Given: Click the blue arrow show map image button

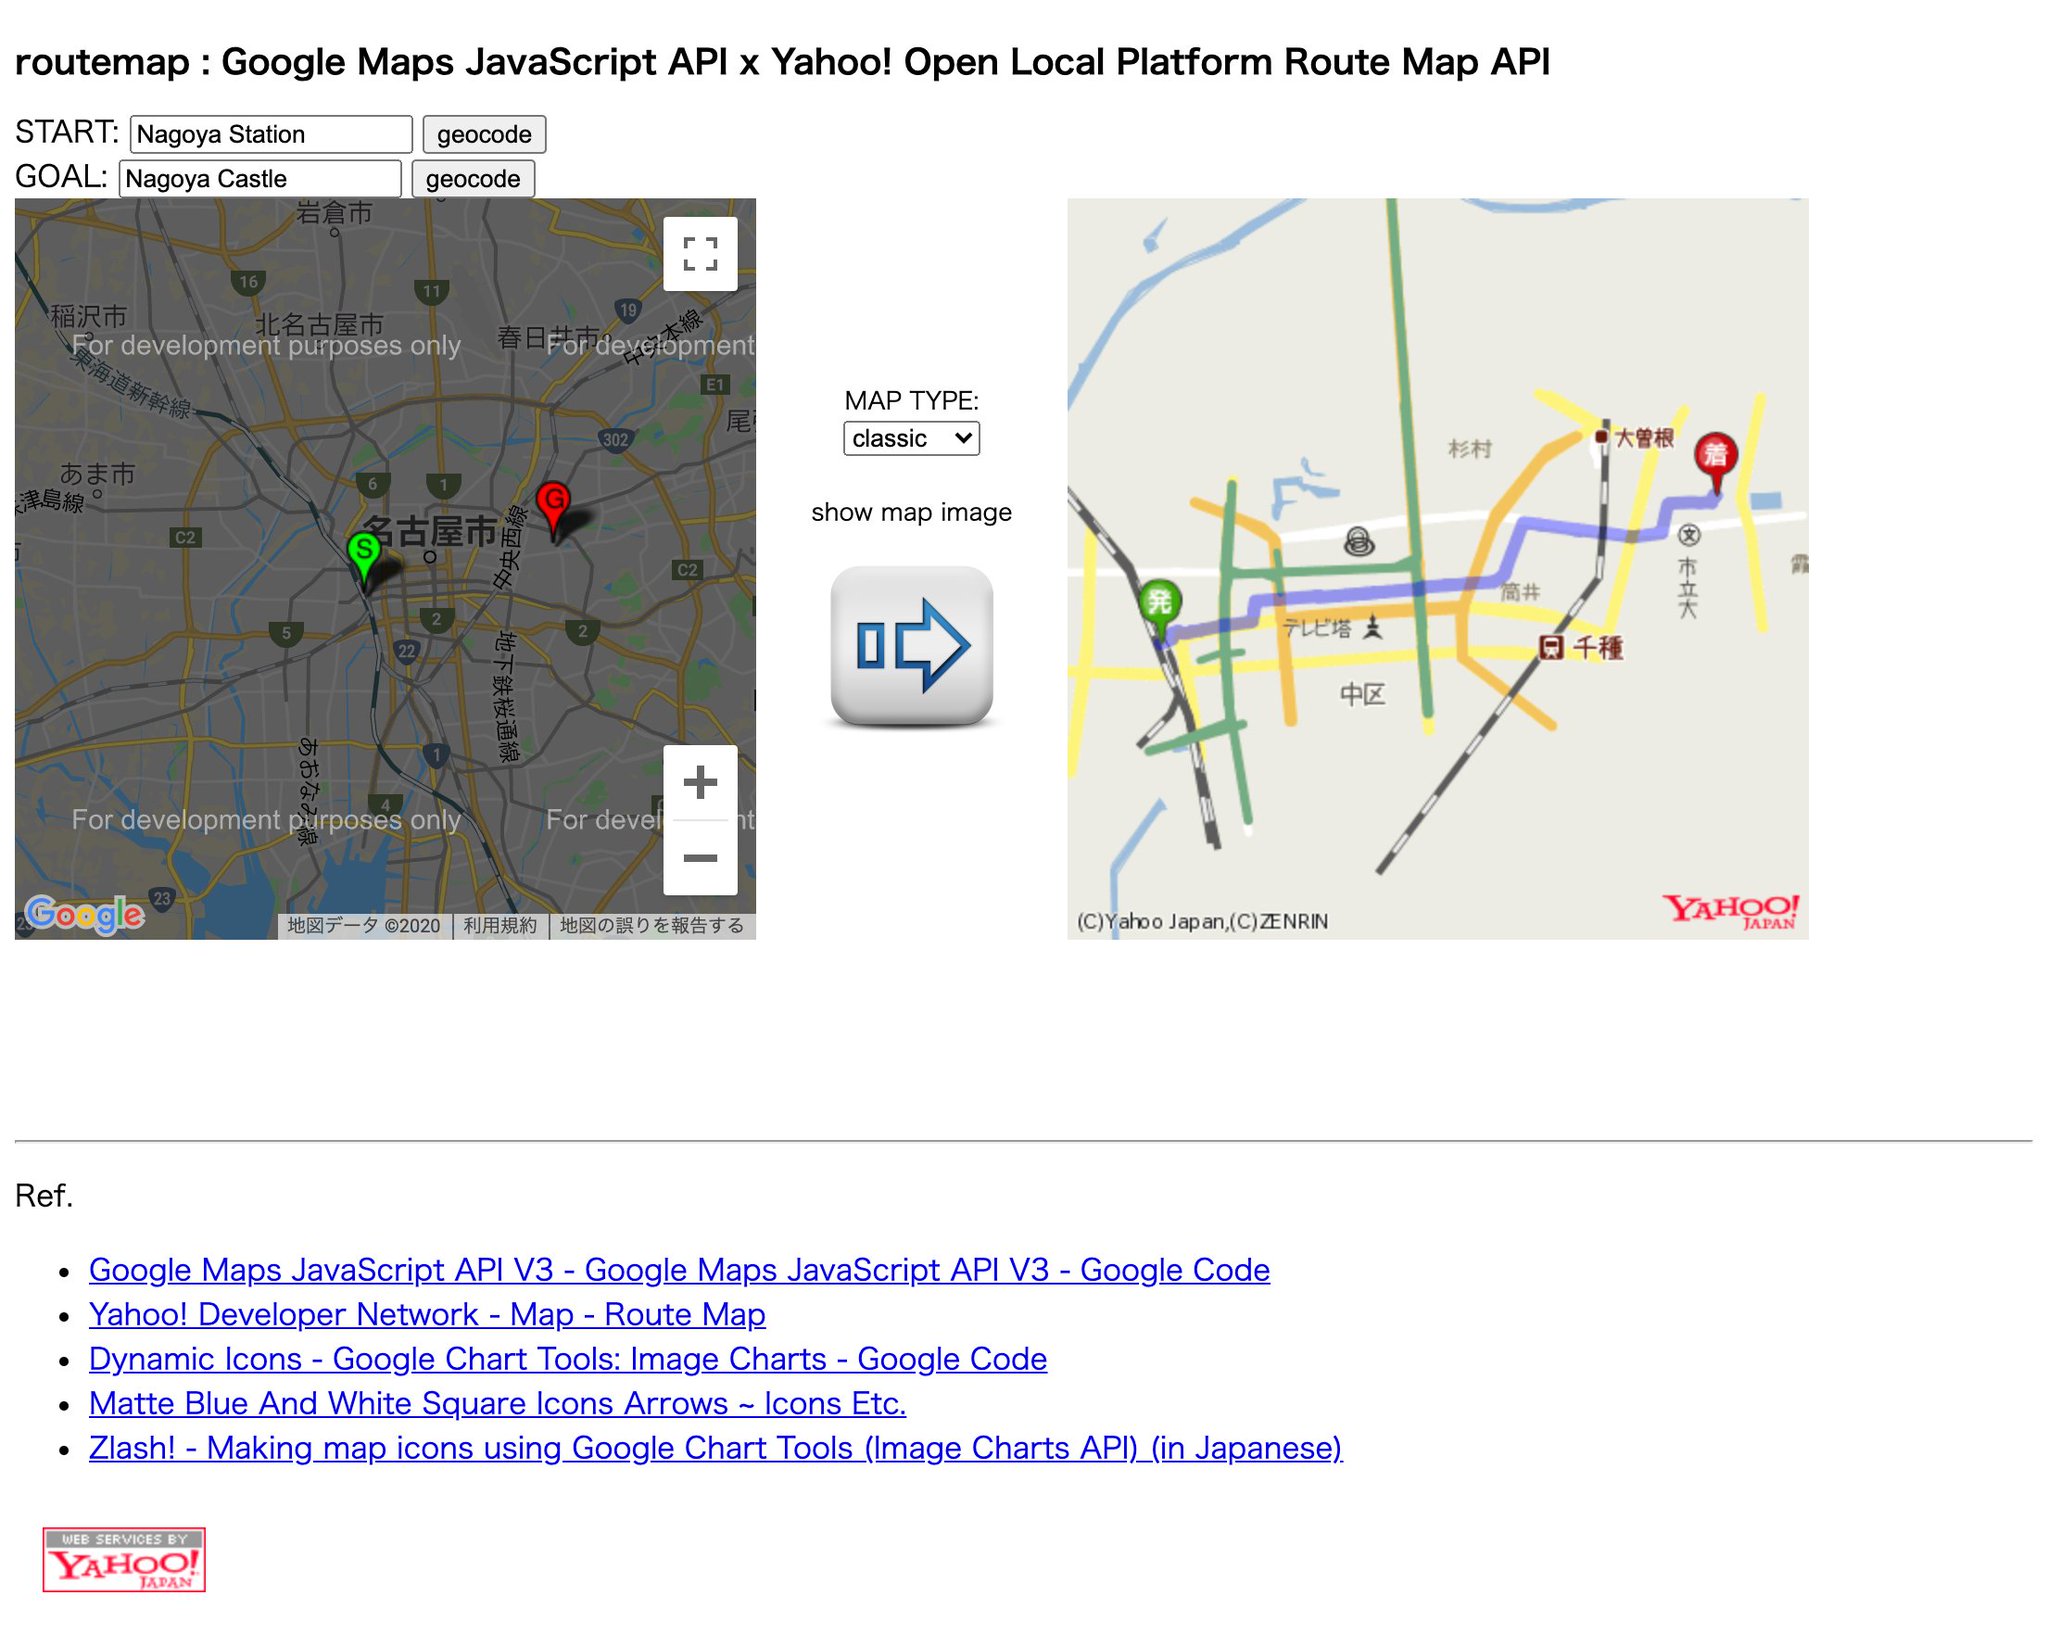Looking at the screenshot, I should pos(911,645).
